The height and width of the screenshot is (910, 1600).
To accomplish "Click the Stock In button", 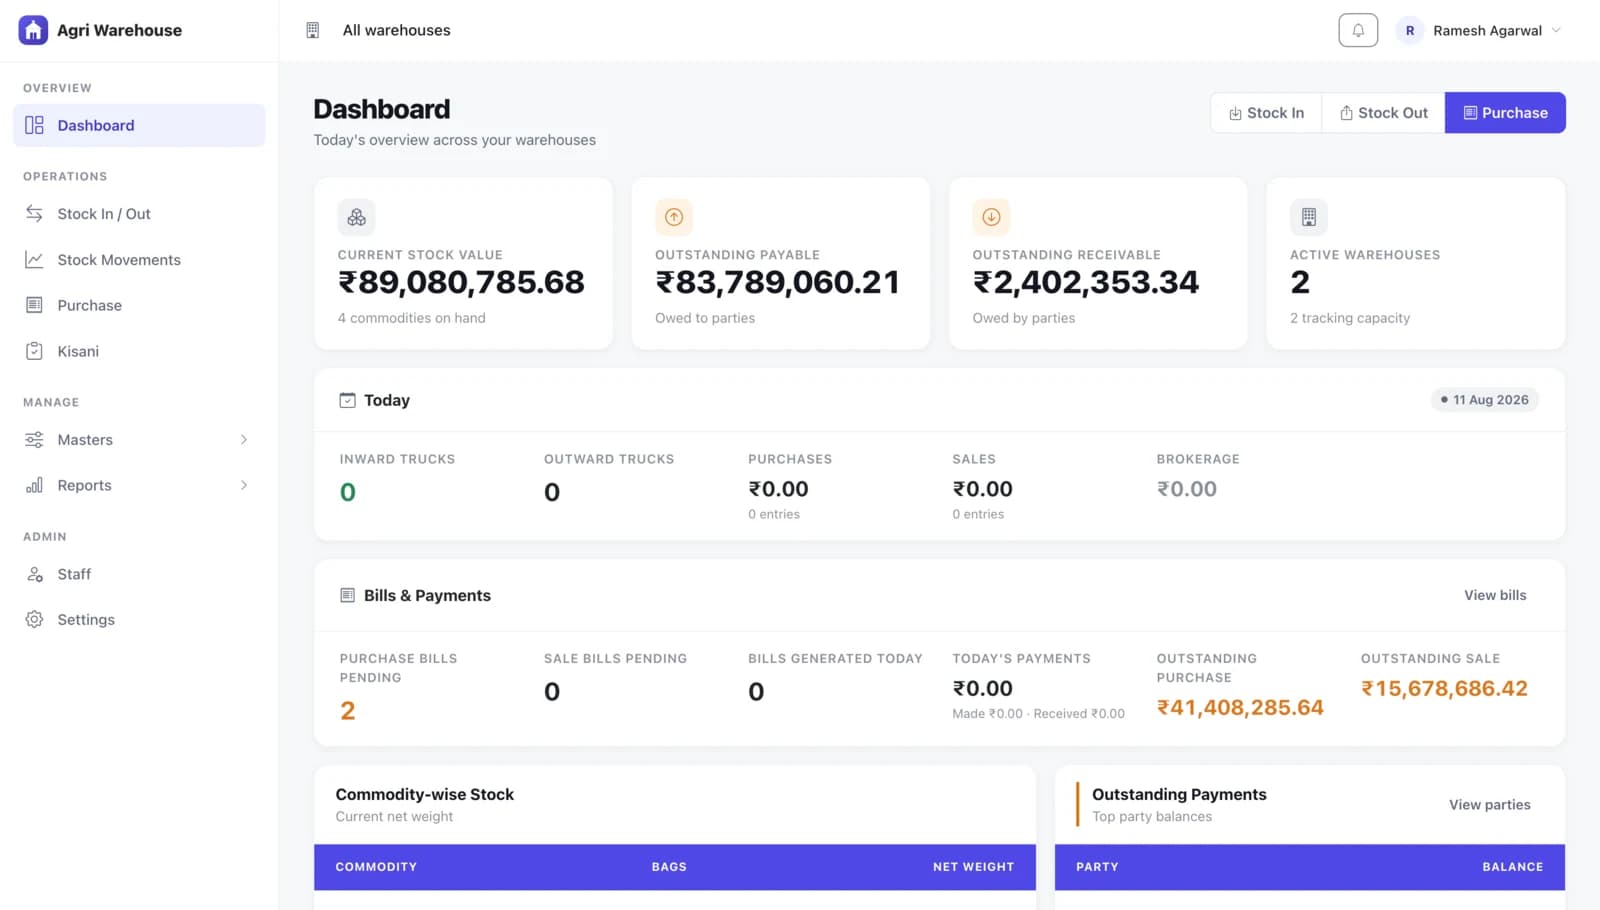I will click(1266, 113).
